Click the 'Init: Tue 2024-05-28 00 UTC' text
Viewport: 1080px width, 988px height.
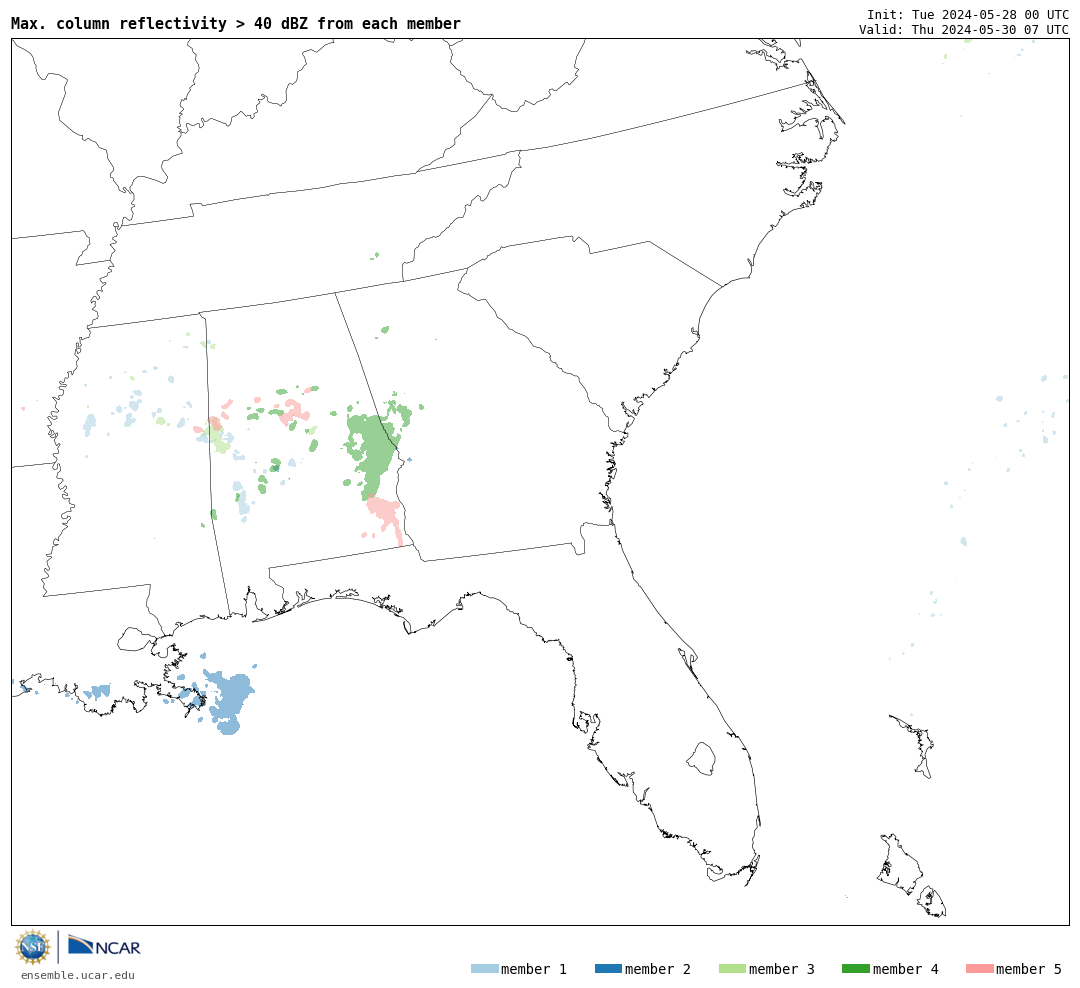tap(968, 14)
